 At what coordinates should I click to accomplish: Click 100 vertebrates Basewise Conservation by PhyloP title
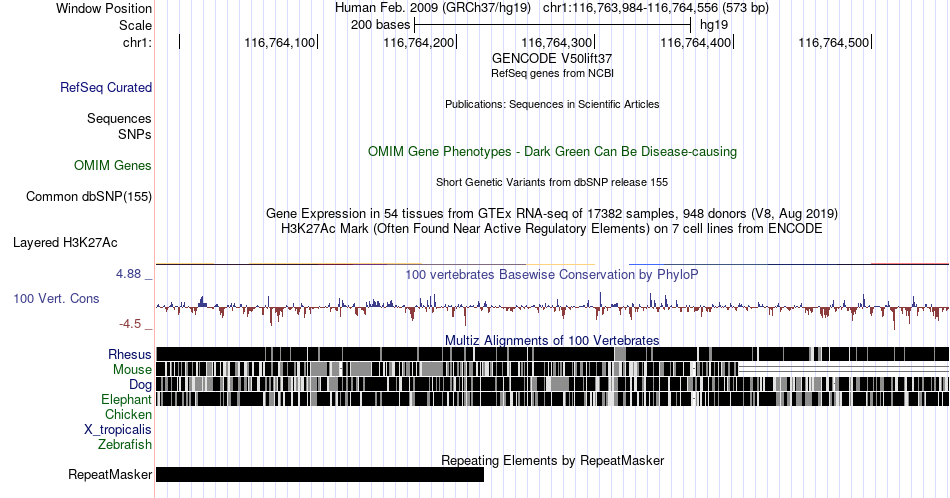[552, 274]
